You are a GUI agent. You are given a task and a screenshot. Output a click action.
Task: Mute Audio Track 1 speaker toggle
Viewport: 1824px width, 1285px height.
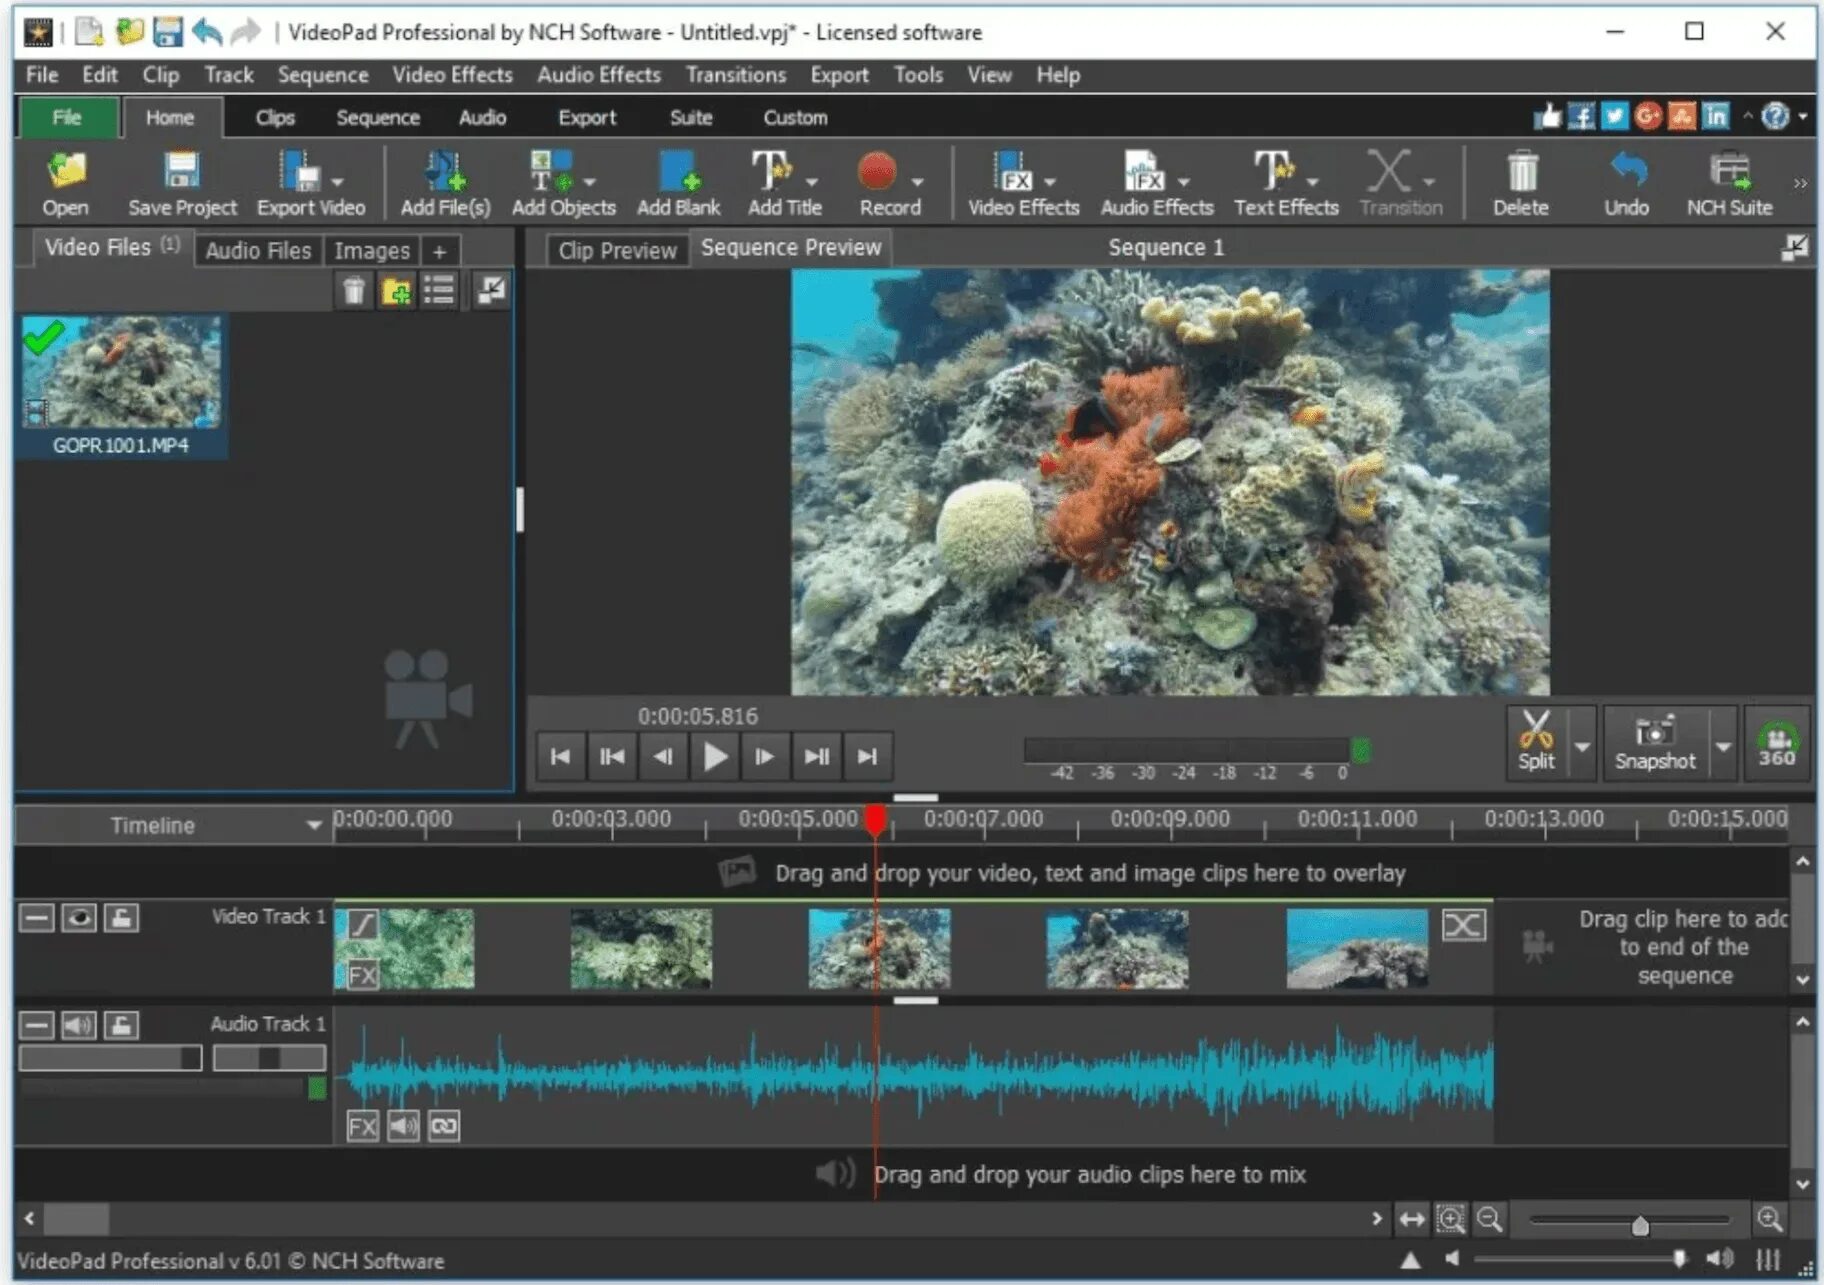tap(79, 1025)
